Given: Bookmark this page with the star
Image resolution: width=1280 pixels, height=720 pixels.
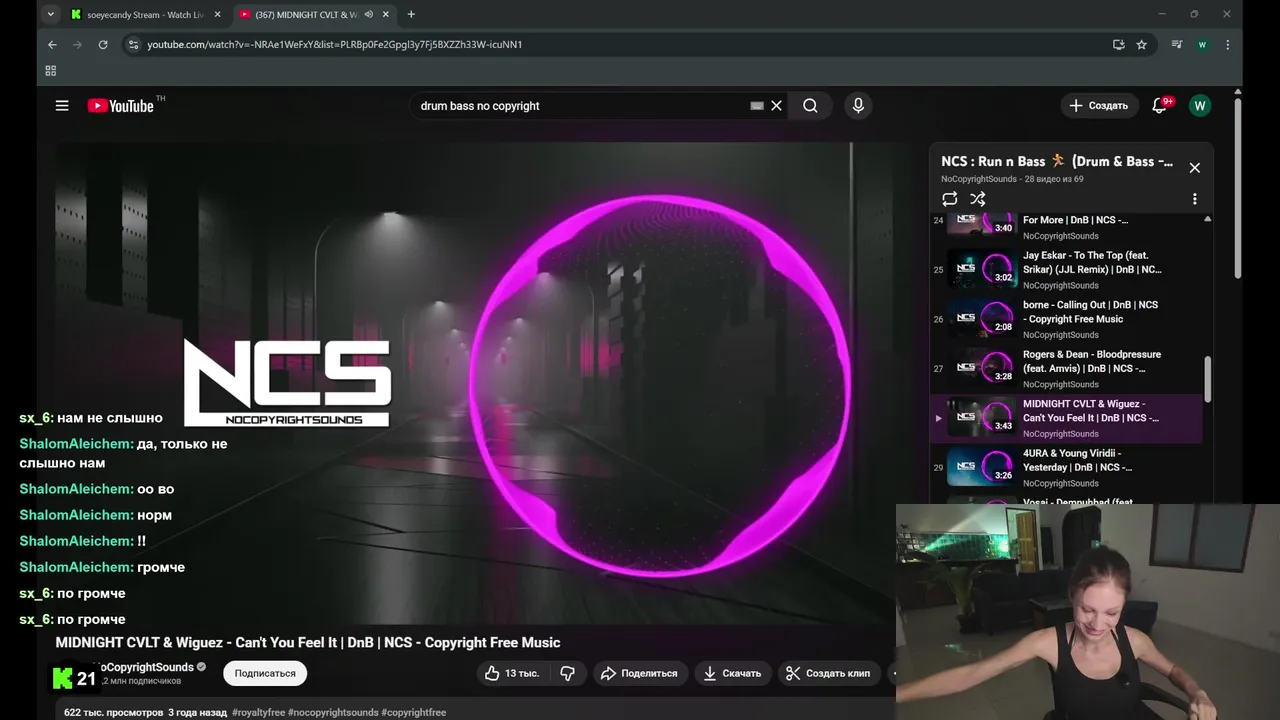Looking at the screenshot, I should coord(1141,44).
